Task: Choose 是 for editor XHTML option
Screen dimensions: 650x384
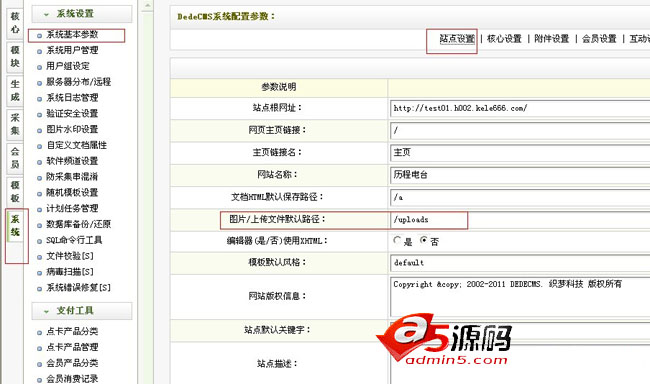Action: (397, 240)
